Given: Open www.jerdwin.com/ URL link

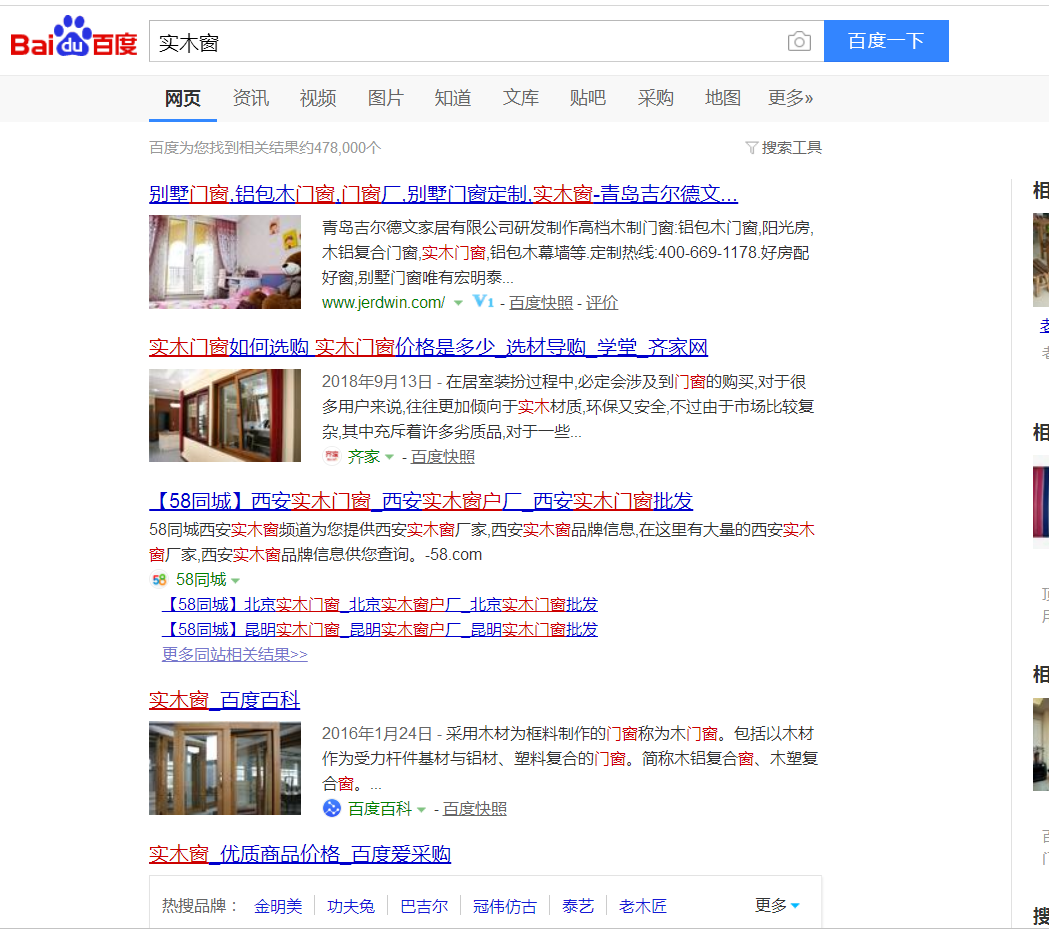Looking at the screenshot, I should click(x=383, y=302).
